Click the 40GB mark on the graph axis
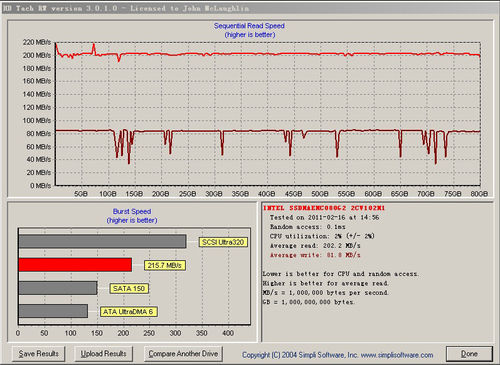The height and width of the screenshot is (365, 500). pos(267,194)
